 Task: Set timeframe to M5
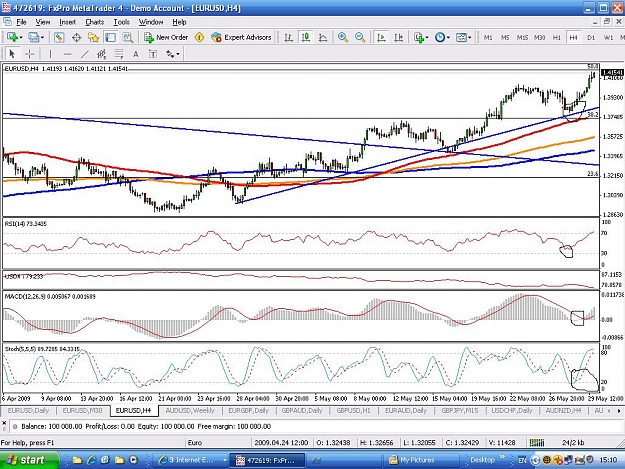point(505,37)
